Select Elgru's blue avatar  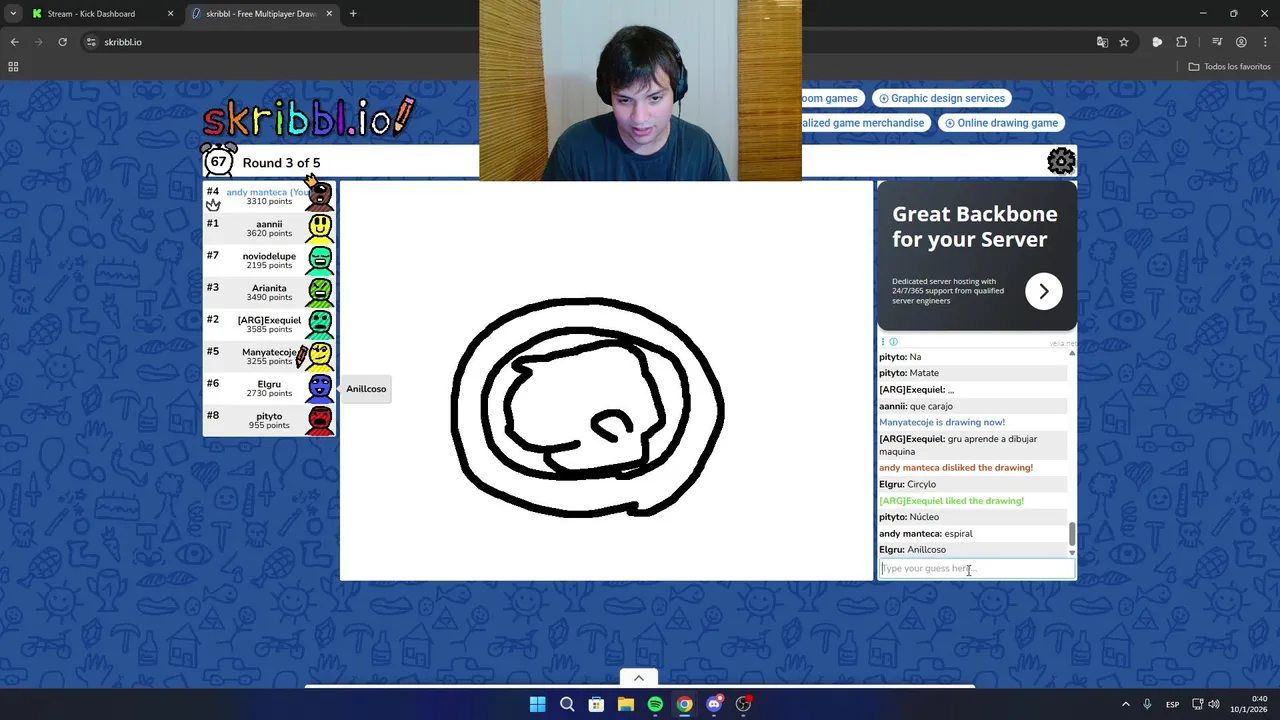tap(320, 388)
